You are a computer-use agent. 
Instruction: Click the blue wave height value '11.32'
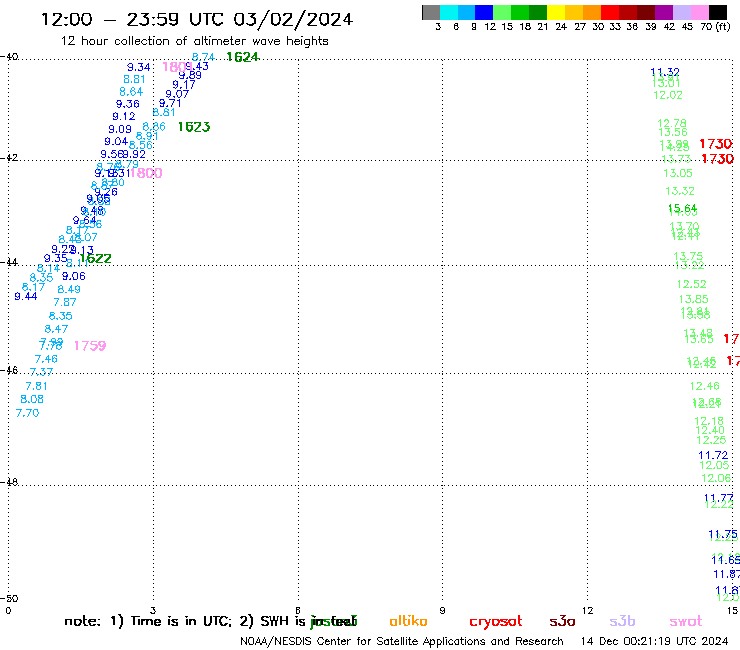click(665, 72)
